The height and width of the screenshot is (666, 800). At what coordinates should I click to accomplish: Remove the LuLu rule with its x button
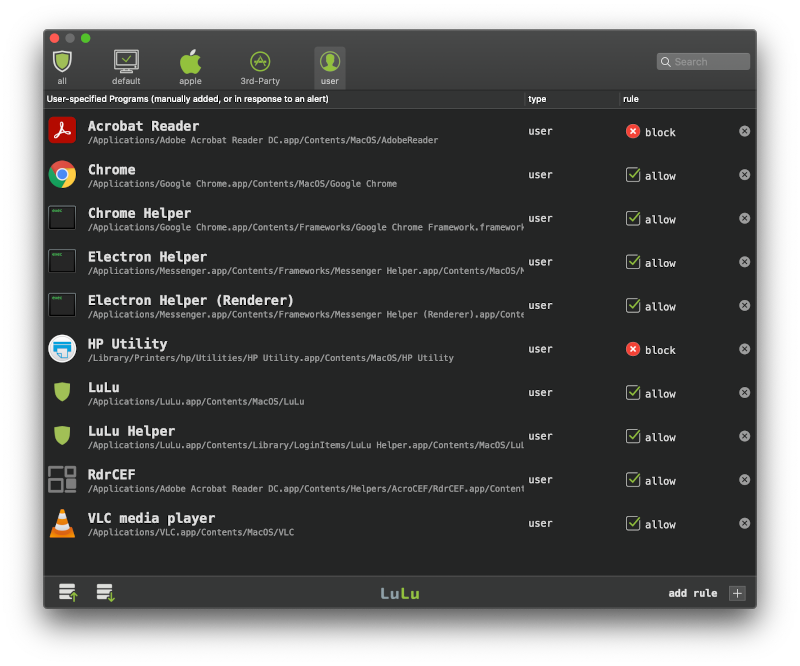[x=744, y=392]
